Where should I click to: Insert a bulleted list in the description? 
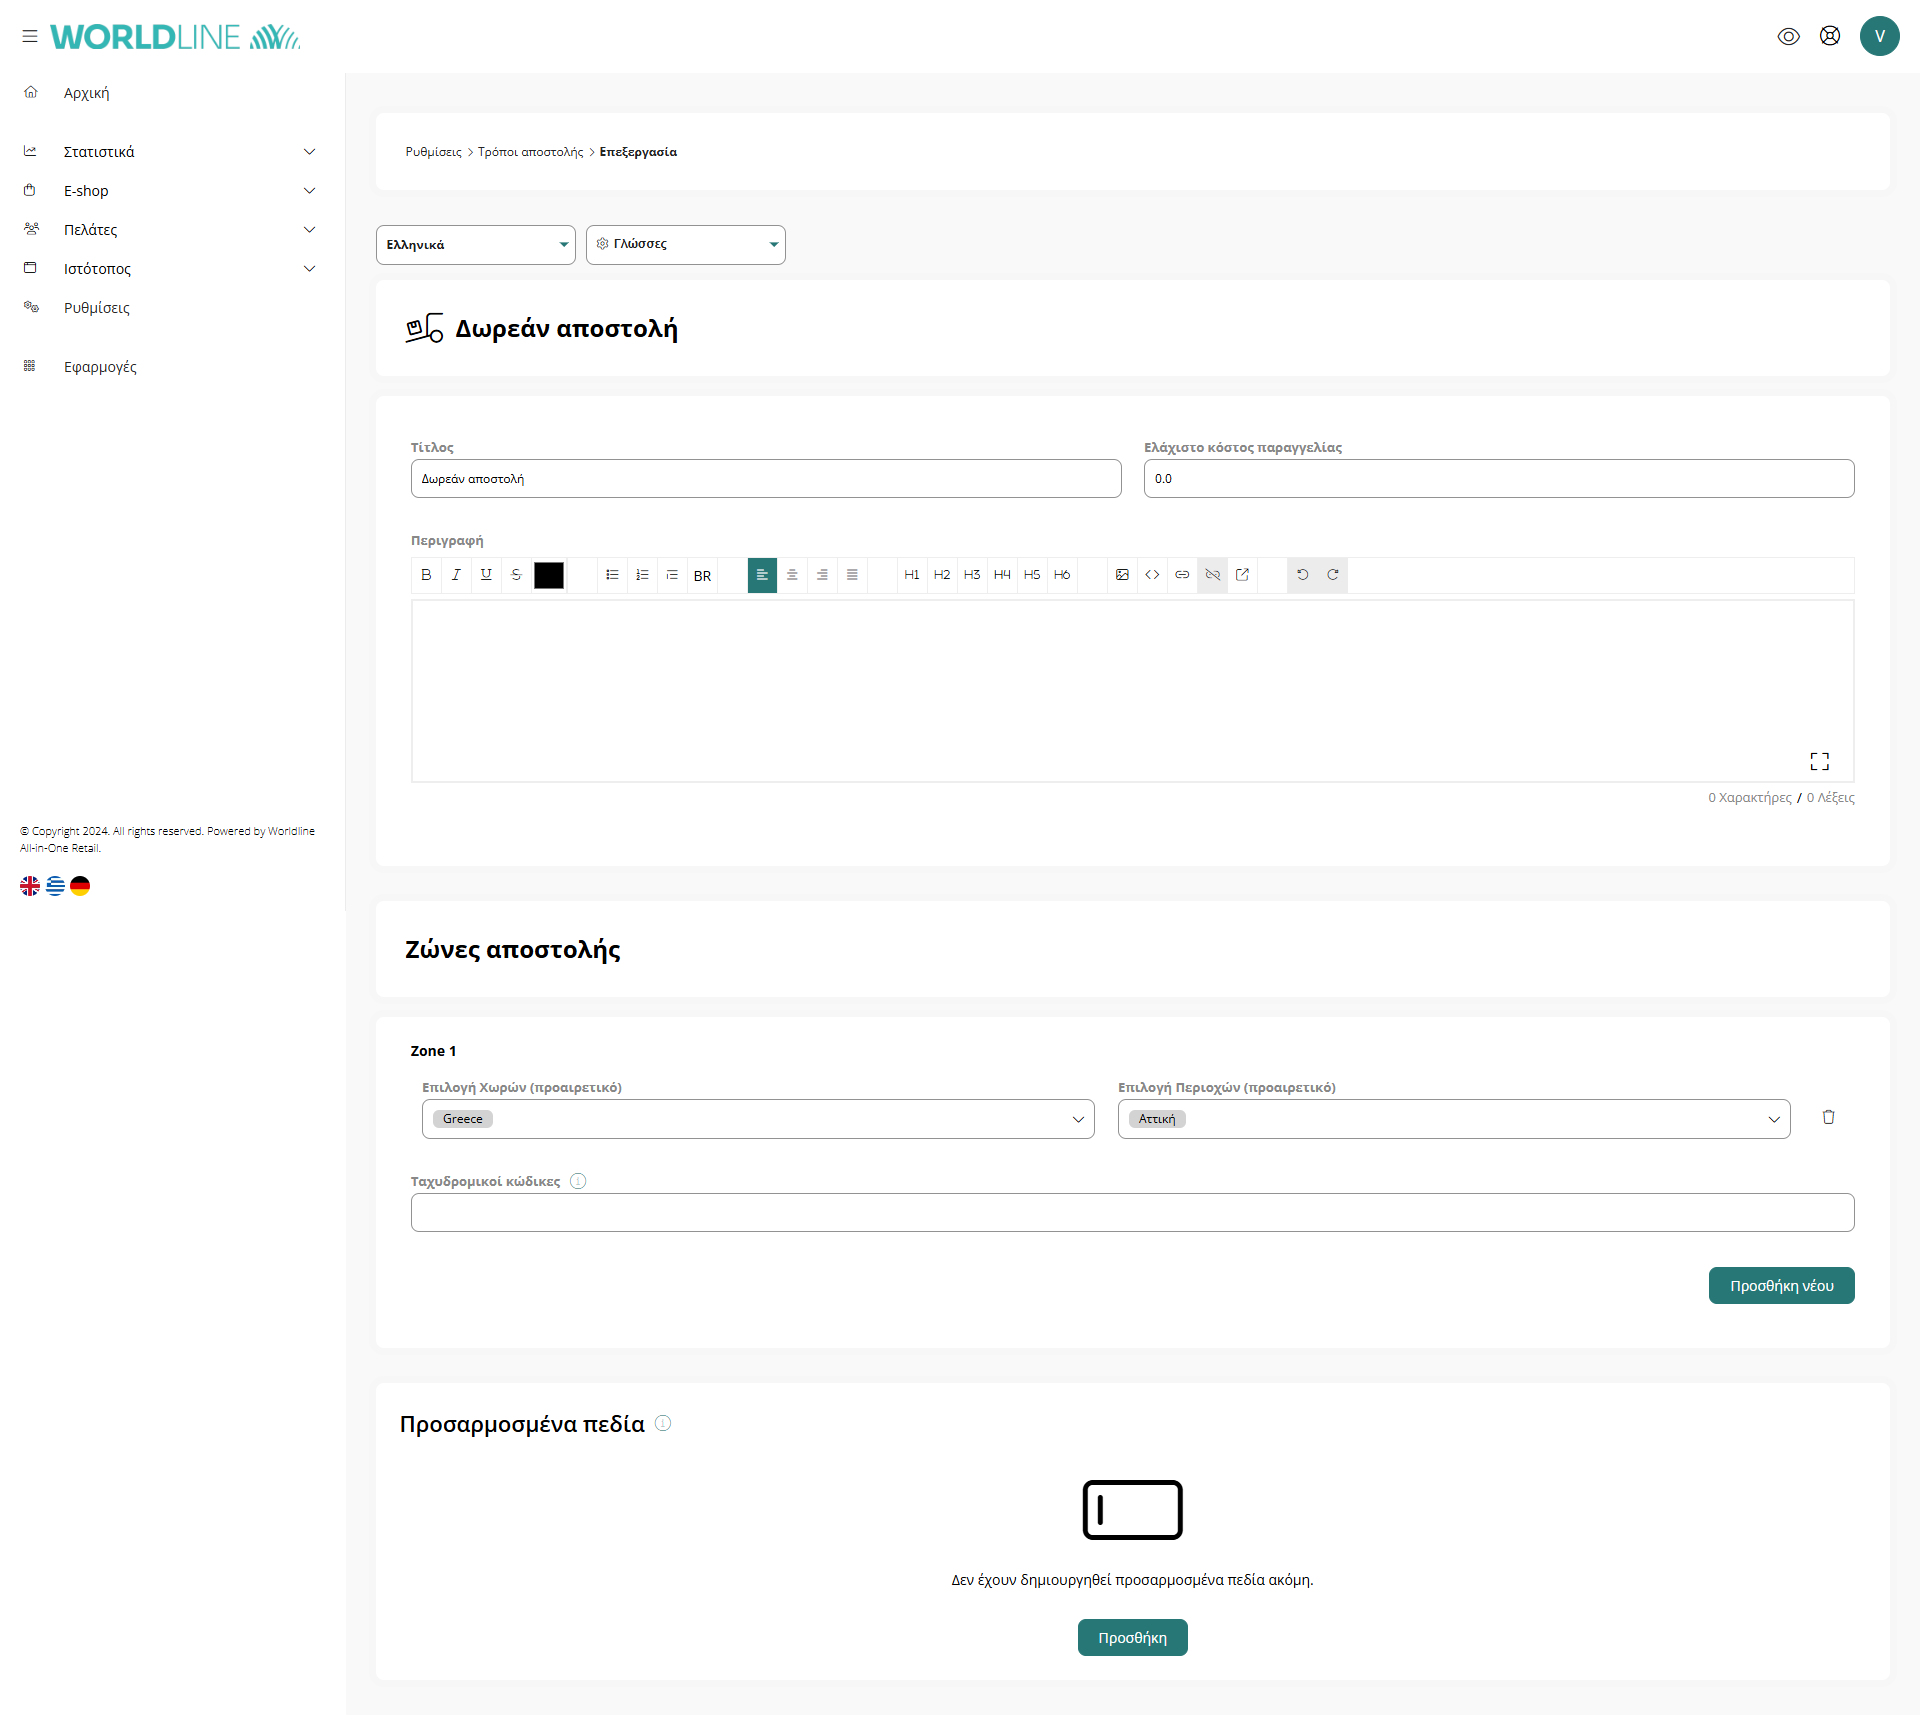tap(612, 575)
